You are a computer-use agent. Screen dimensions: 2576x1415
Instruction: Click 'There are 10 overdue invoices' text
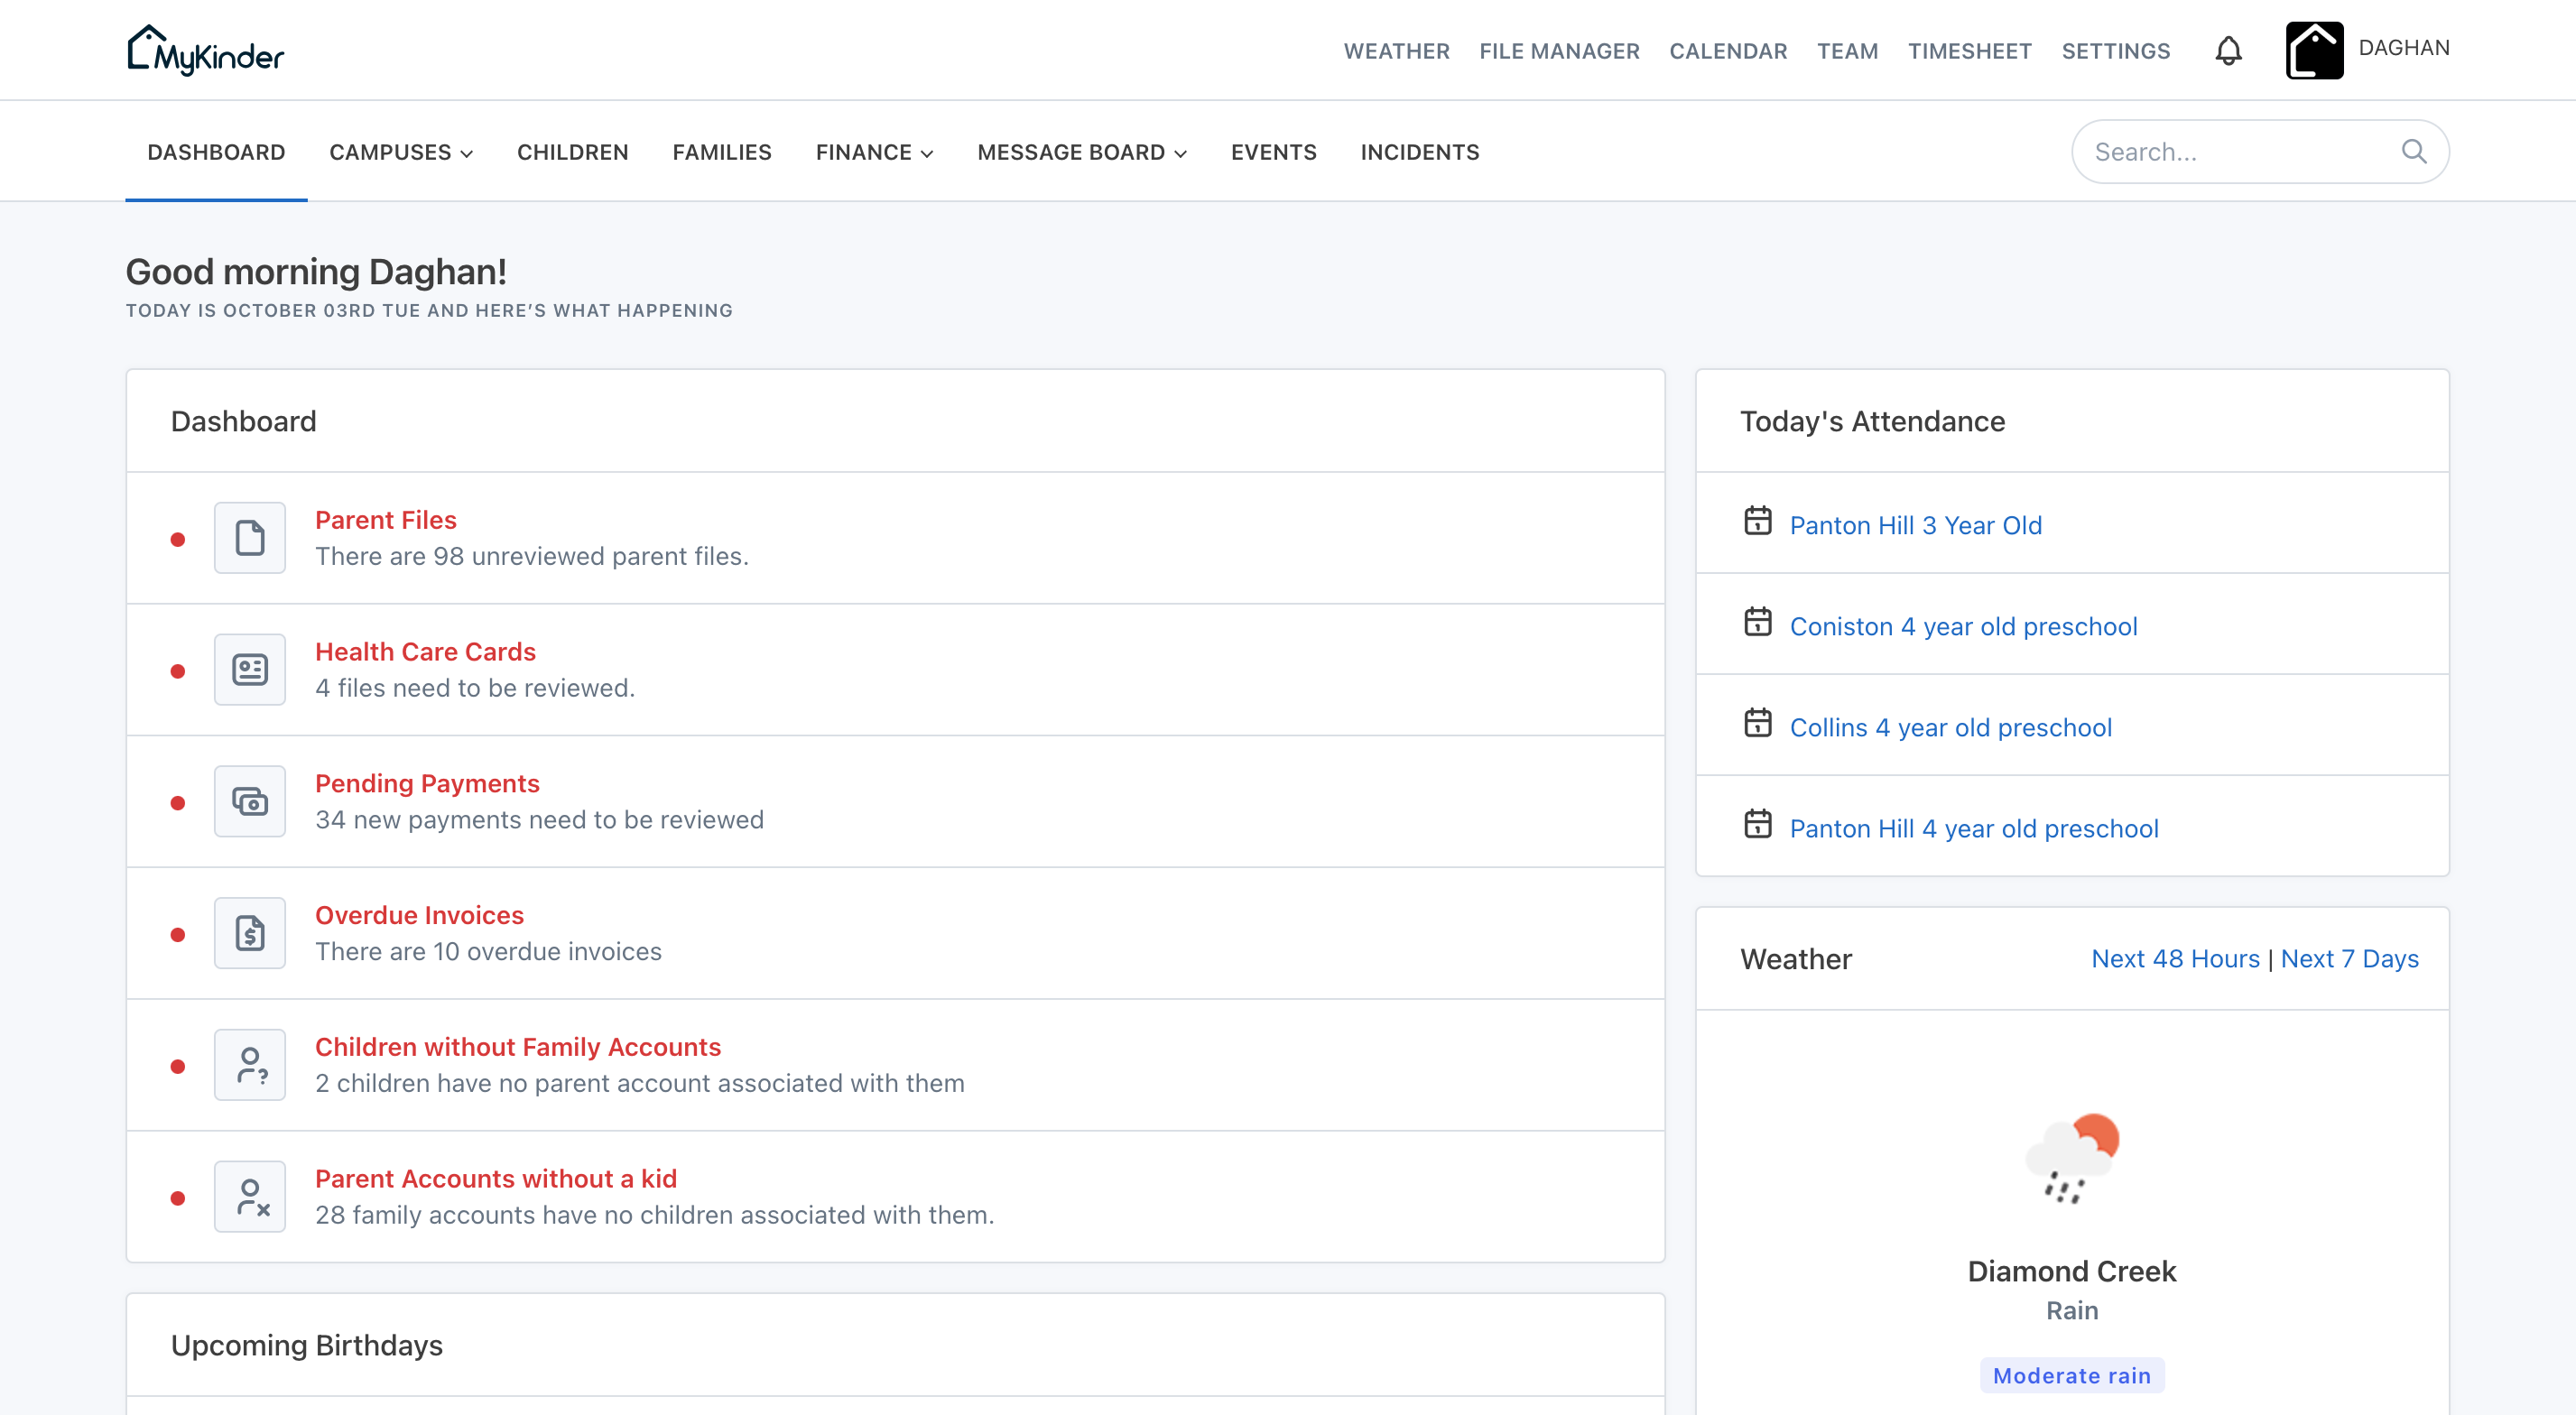click(x=488, y=952)
